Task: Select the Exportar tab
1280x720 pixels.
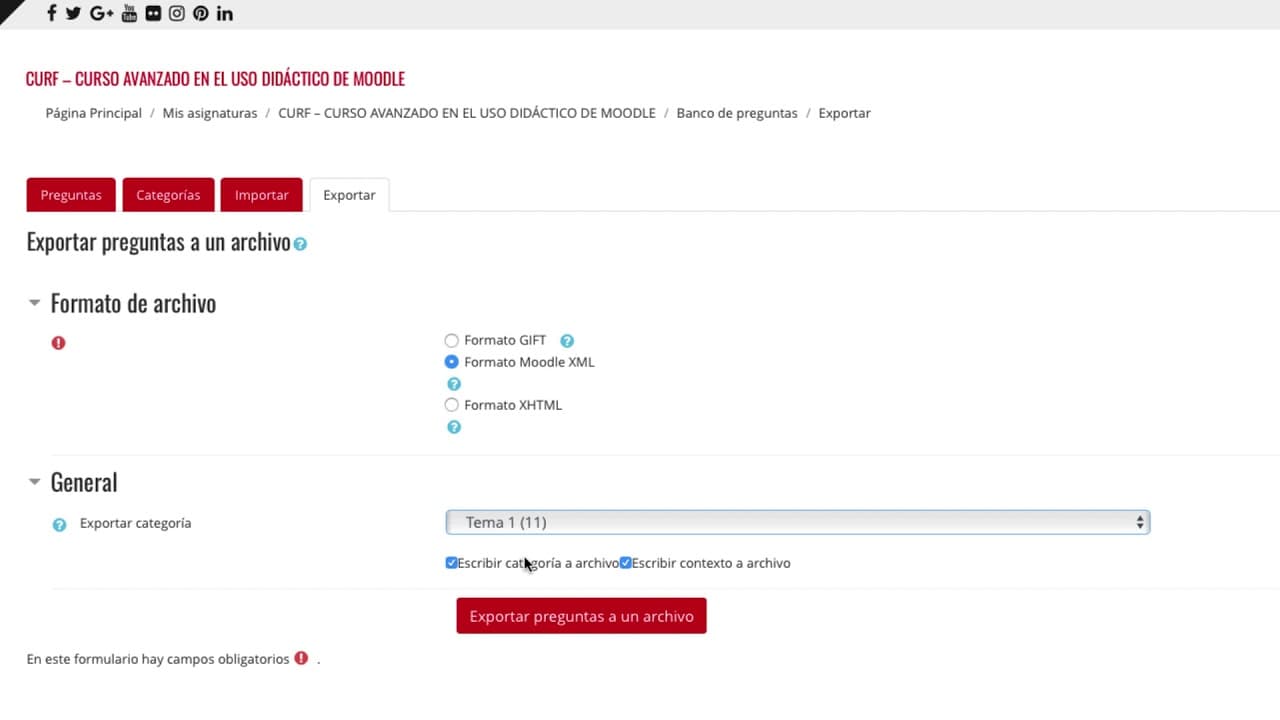Action: point(349,195)
